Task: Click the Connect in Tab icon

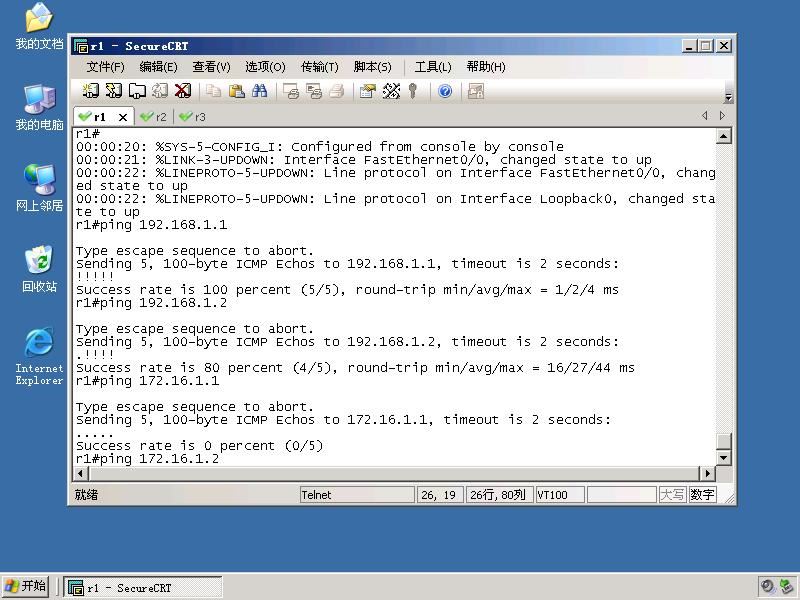Action: pyautogui.click(x=137, y=91)
